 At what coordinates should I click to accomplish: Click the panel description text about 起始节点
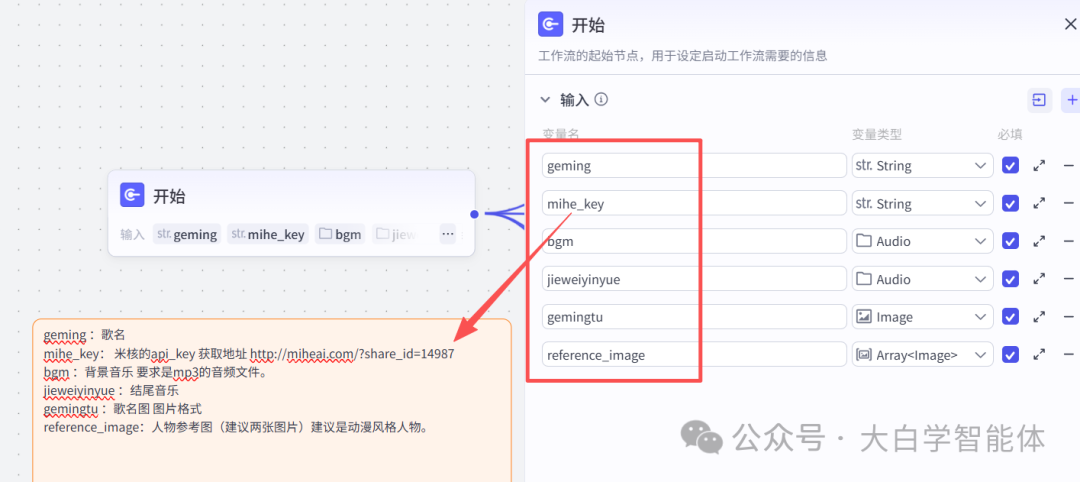point(683,56)
